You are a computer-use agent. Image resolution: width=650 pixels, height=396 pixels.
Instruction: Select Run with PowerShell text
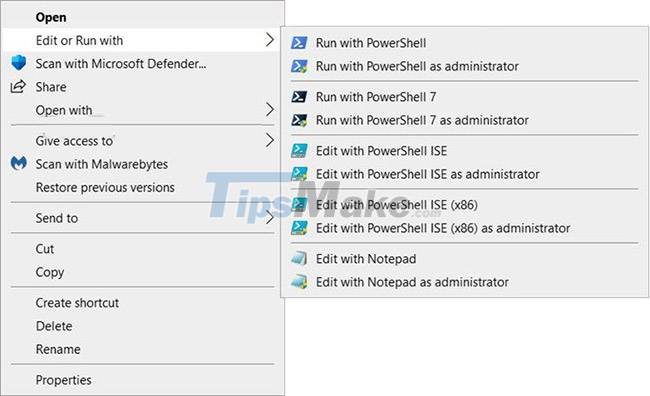(x=371, y=43)
